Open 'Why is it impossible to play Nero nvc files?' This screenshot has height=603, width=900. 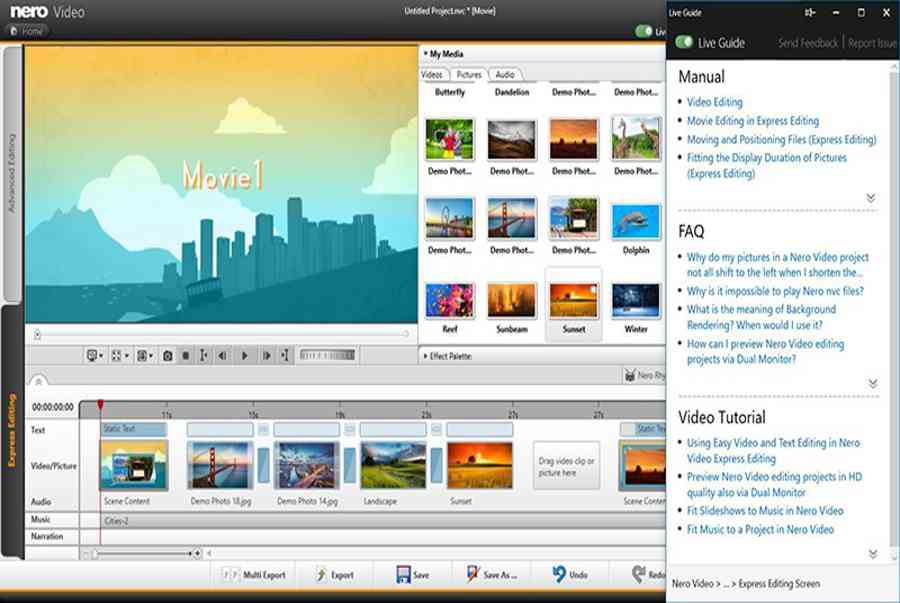(775, 291)
